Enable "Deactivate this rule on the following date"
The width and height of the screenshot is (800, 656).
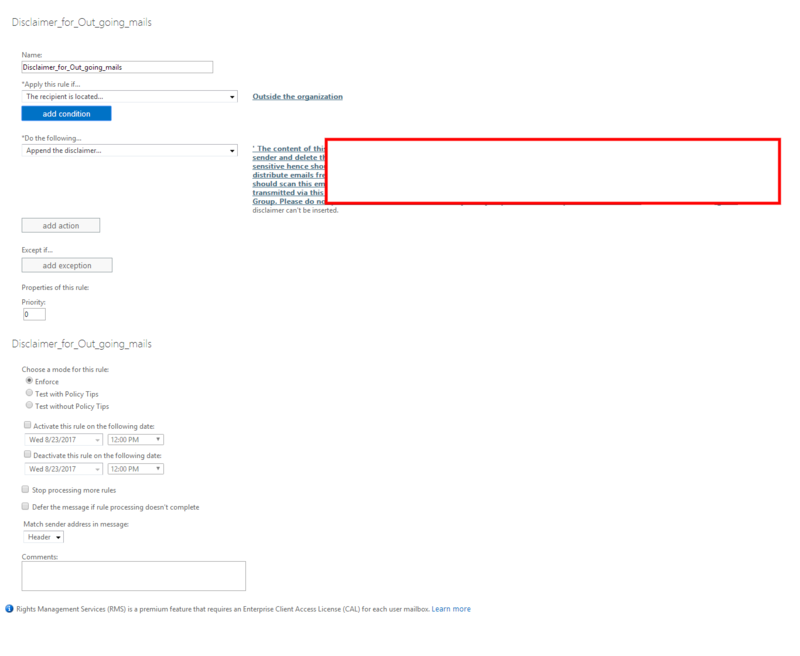click(25, 454)
